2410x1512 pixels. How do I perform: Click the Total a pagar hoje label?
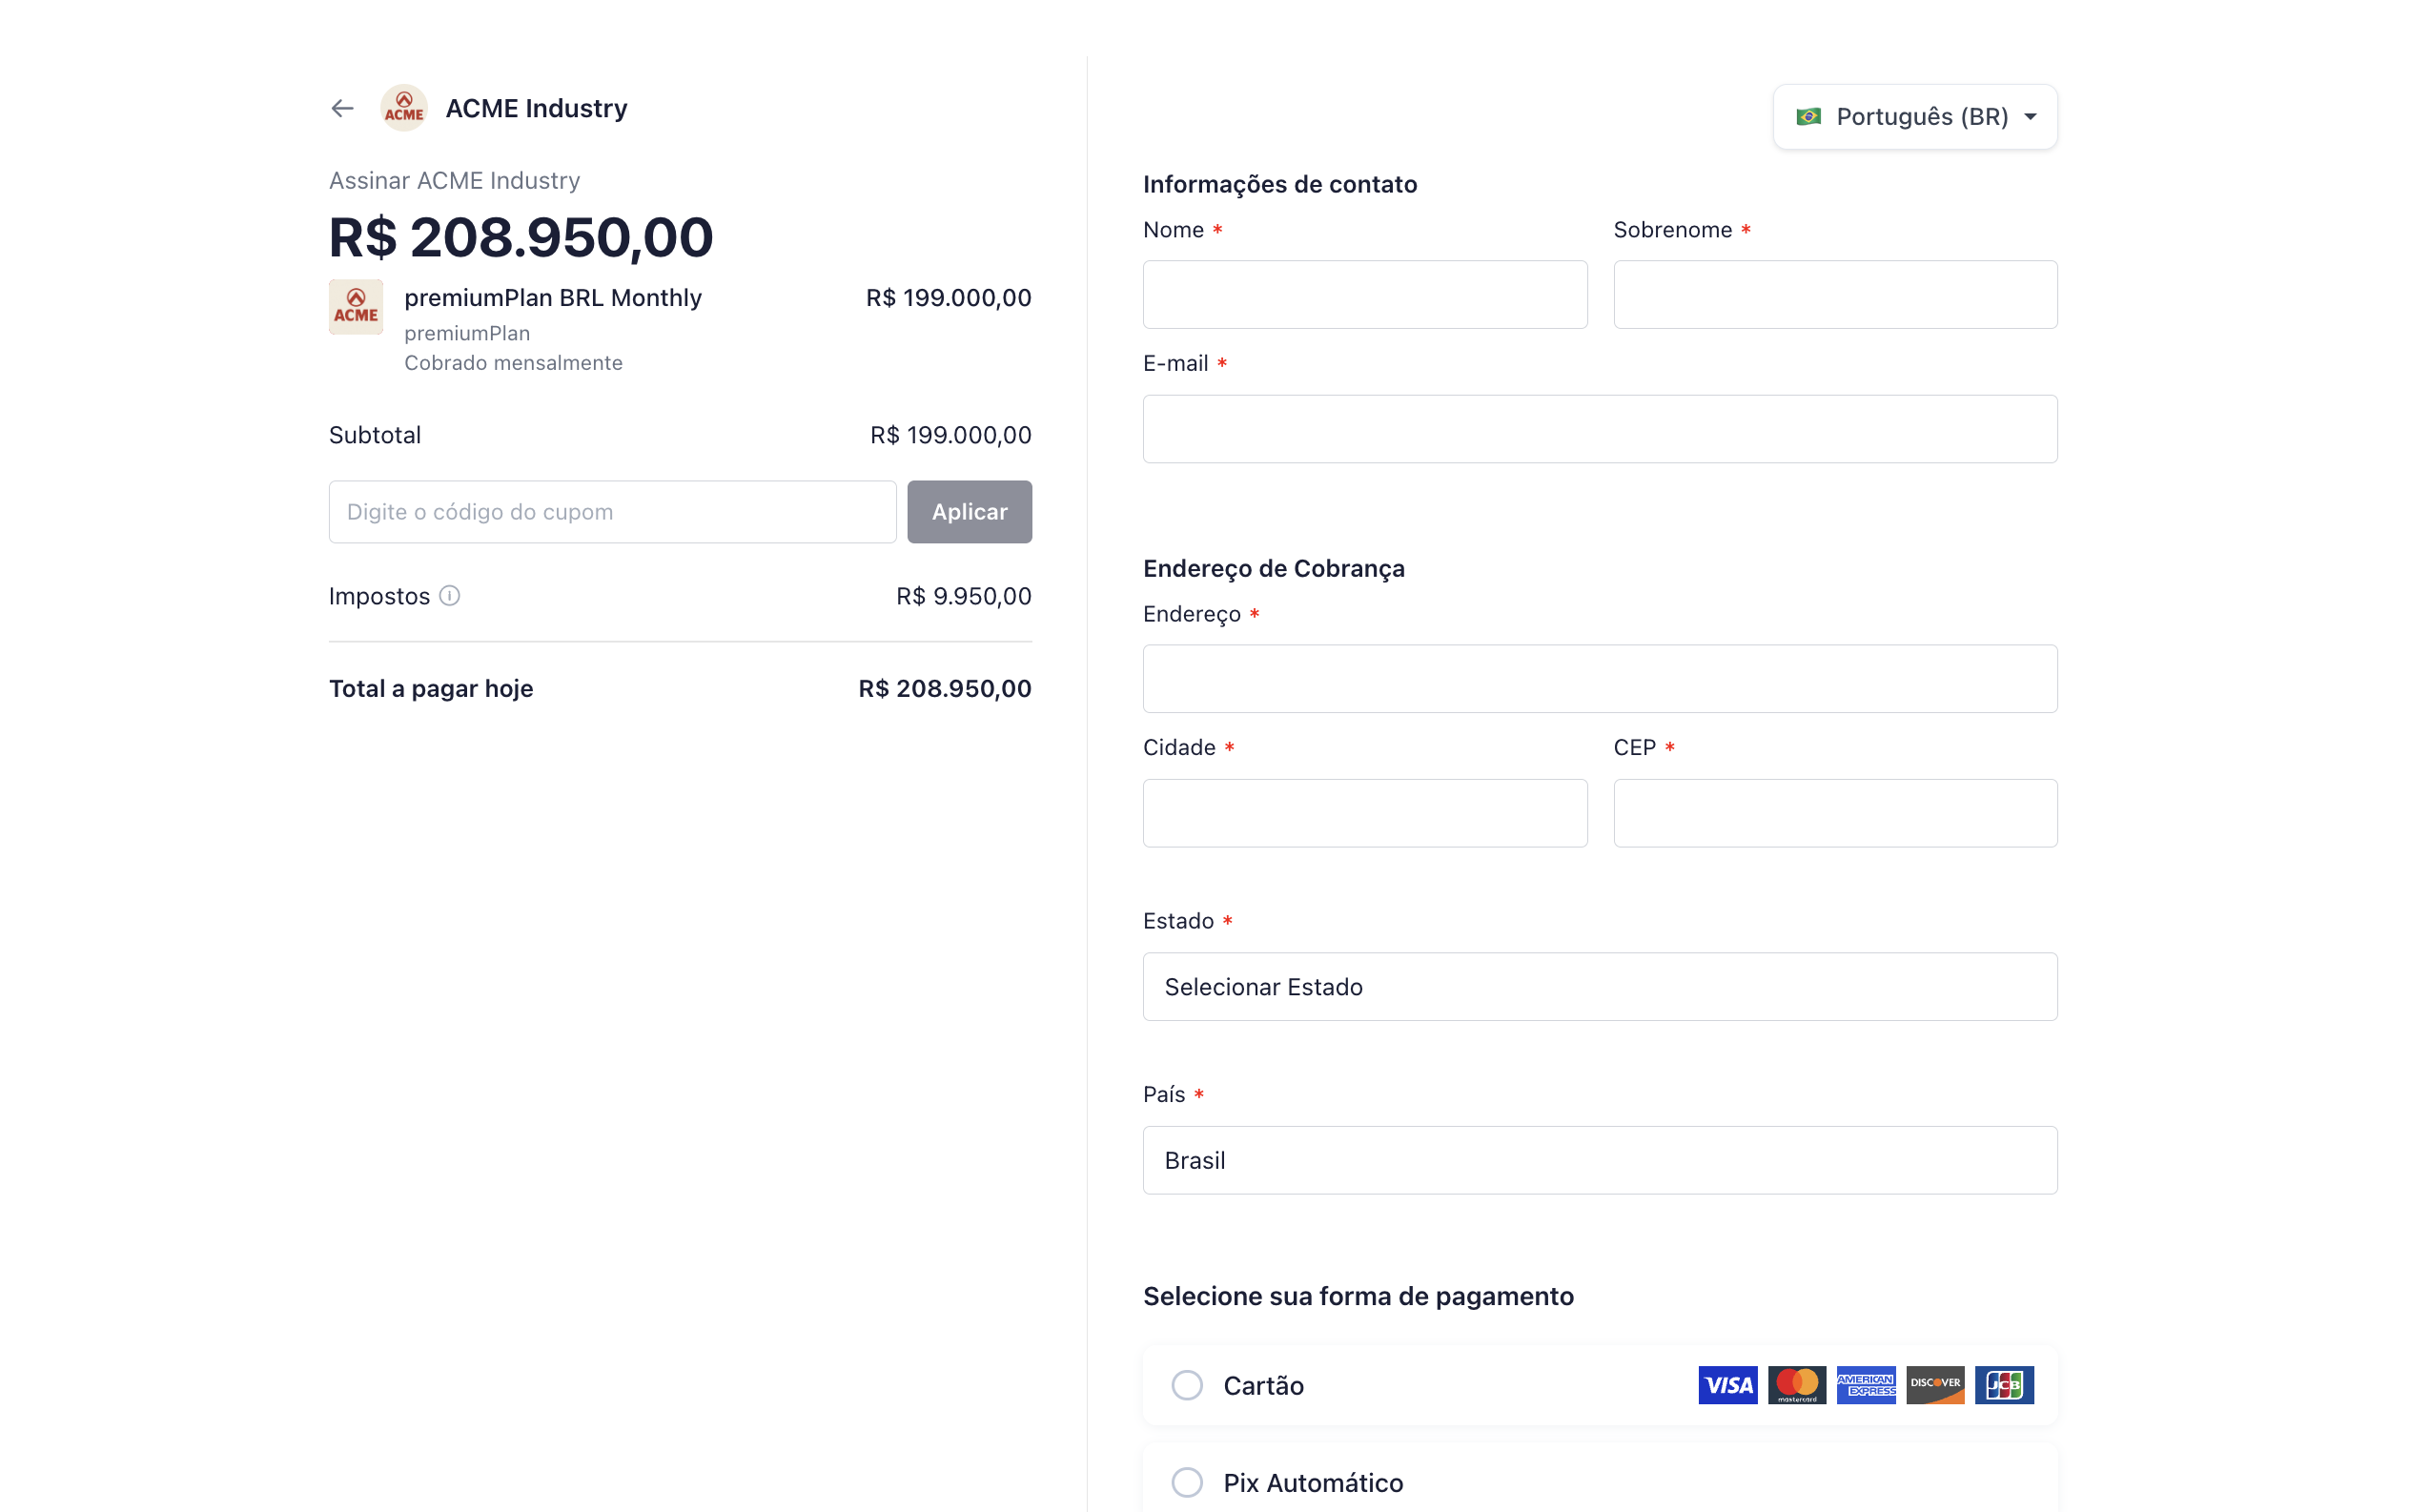click(x=431, y=689)
